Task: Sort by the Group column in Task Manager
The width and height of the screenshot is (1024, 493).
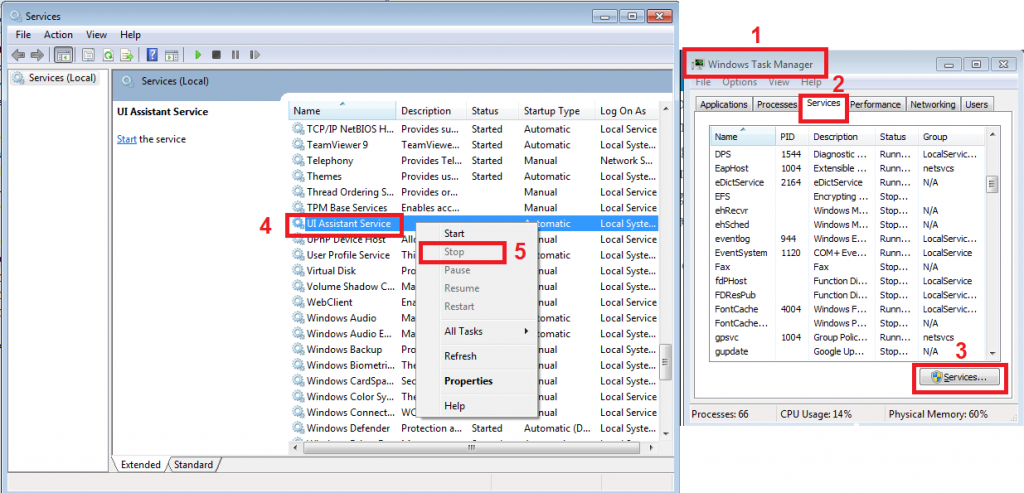Action: pos(952,137)
